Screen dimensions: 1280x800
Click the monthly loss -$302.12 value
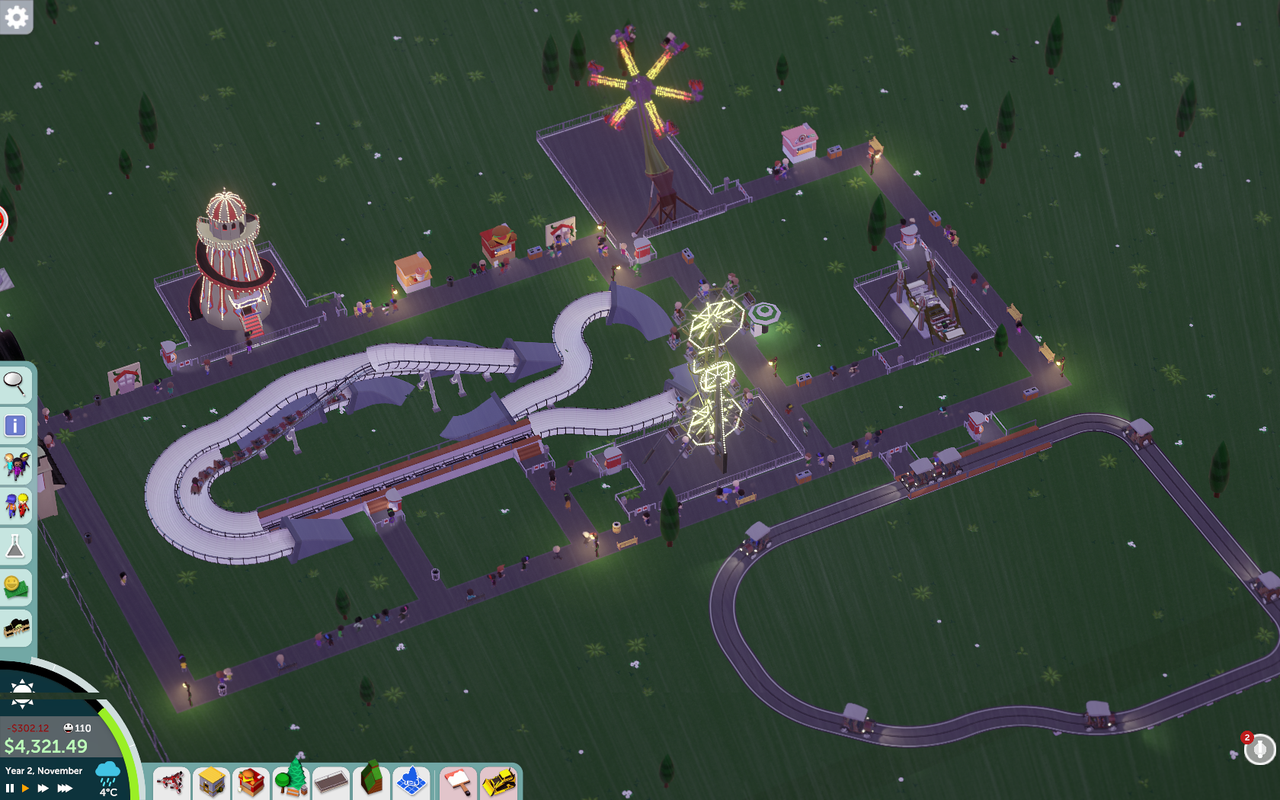pyautogui.click(x=28, y=728)
